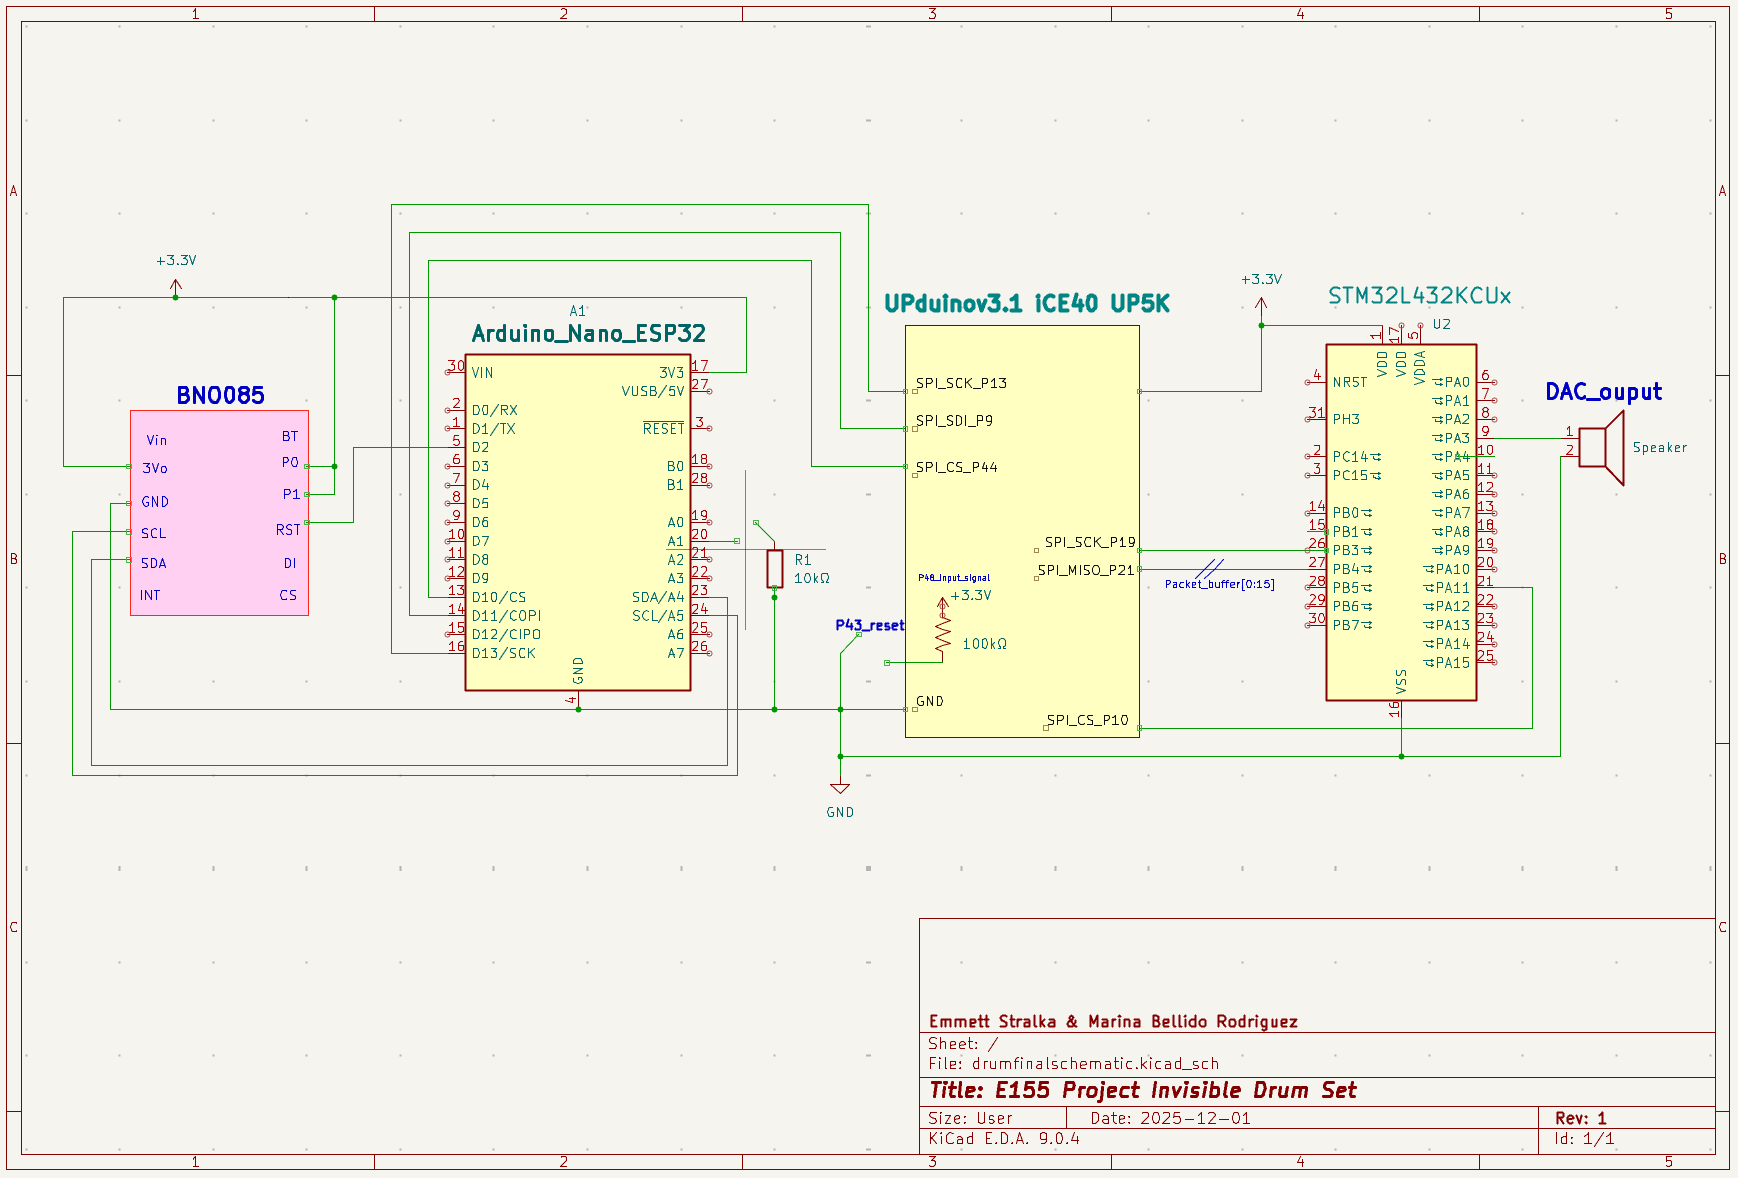This screenshot has width=1738, height=1178.
Task: Select the Arduino_Nano_ESP32 symbol
Action: point(578,520)
